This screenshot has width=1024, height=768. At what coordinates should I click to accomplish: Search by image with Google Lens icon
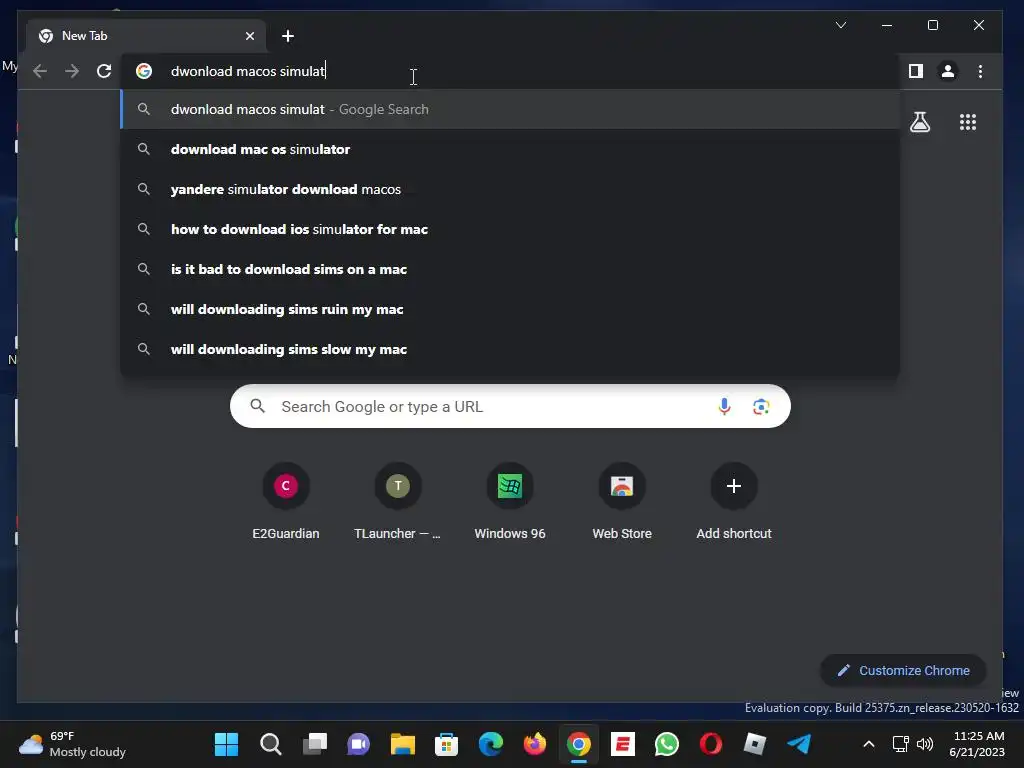click(761, 407)
